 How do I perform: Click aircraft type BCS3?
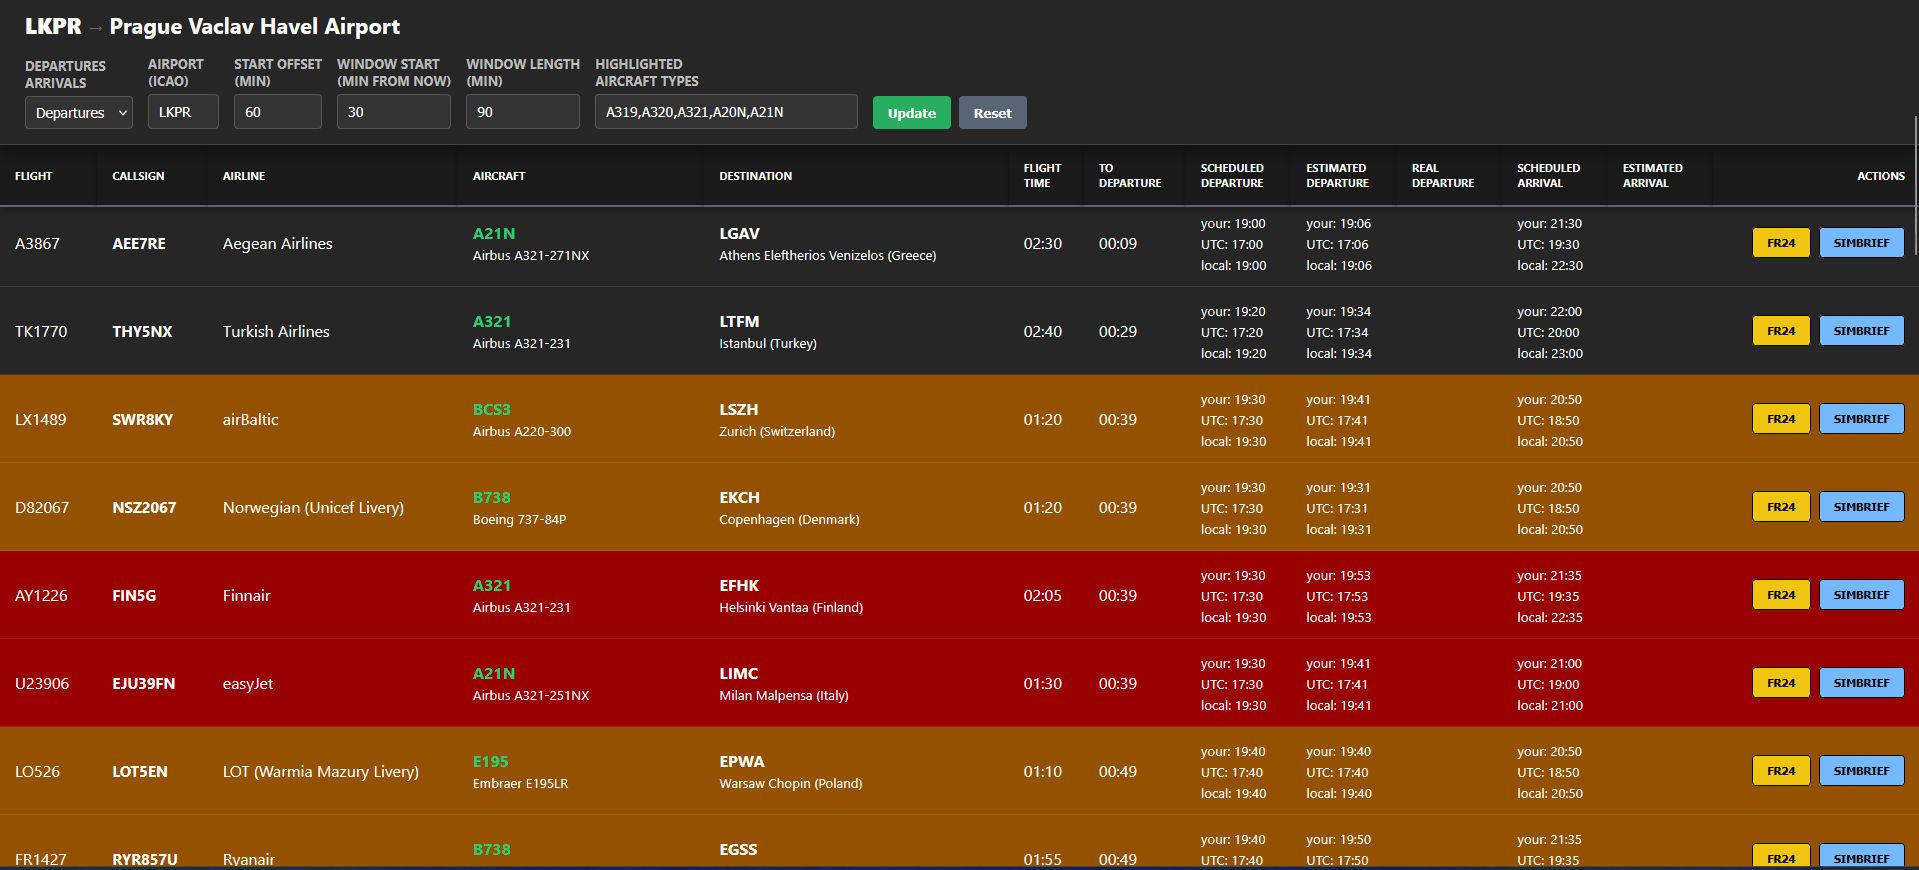click(491, 409)
